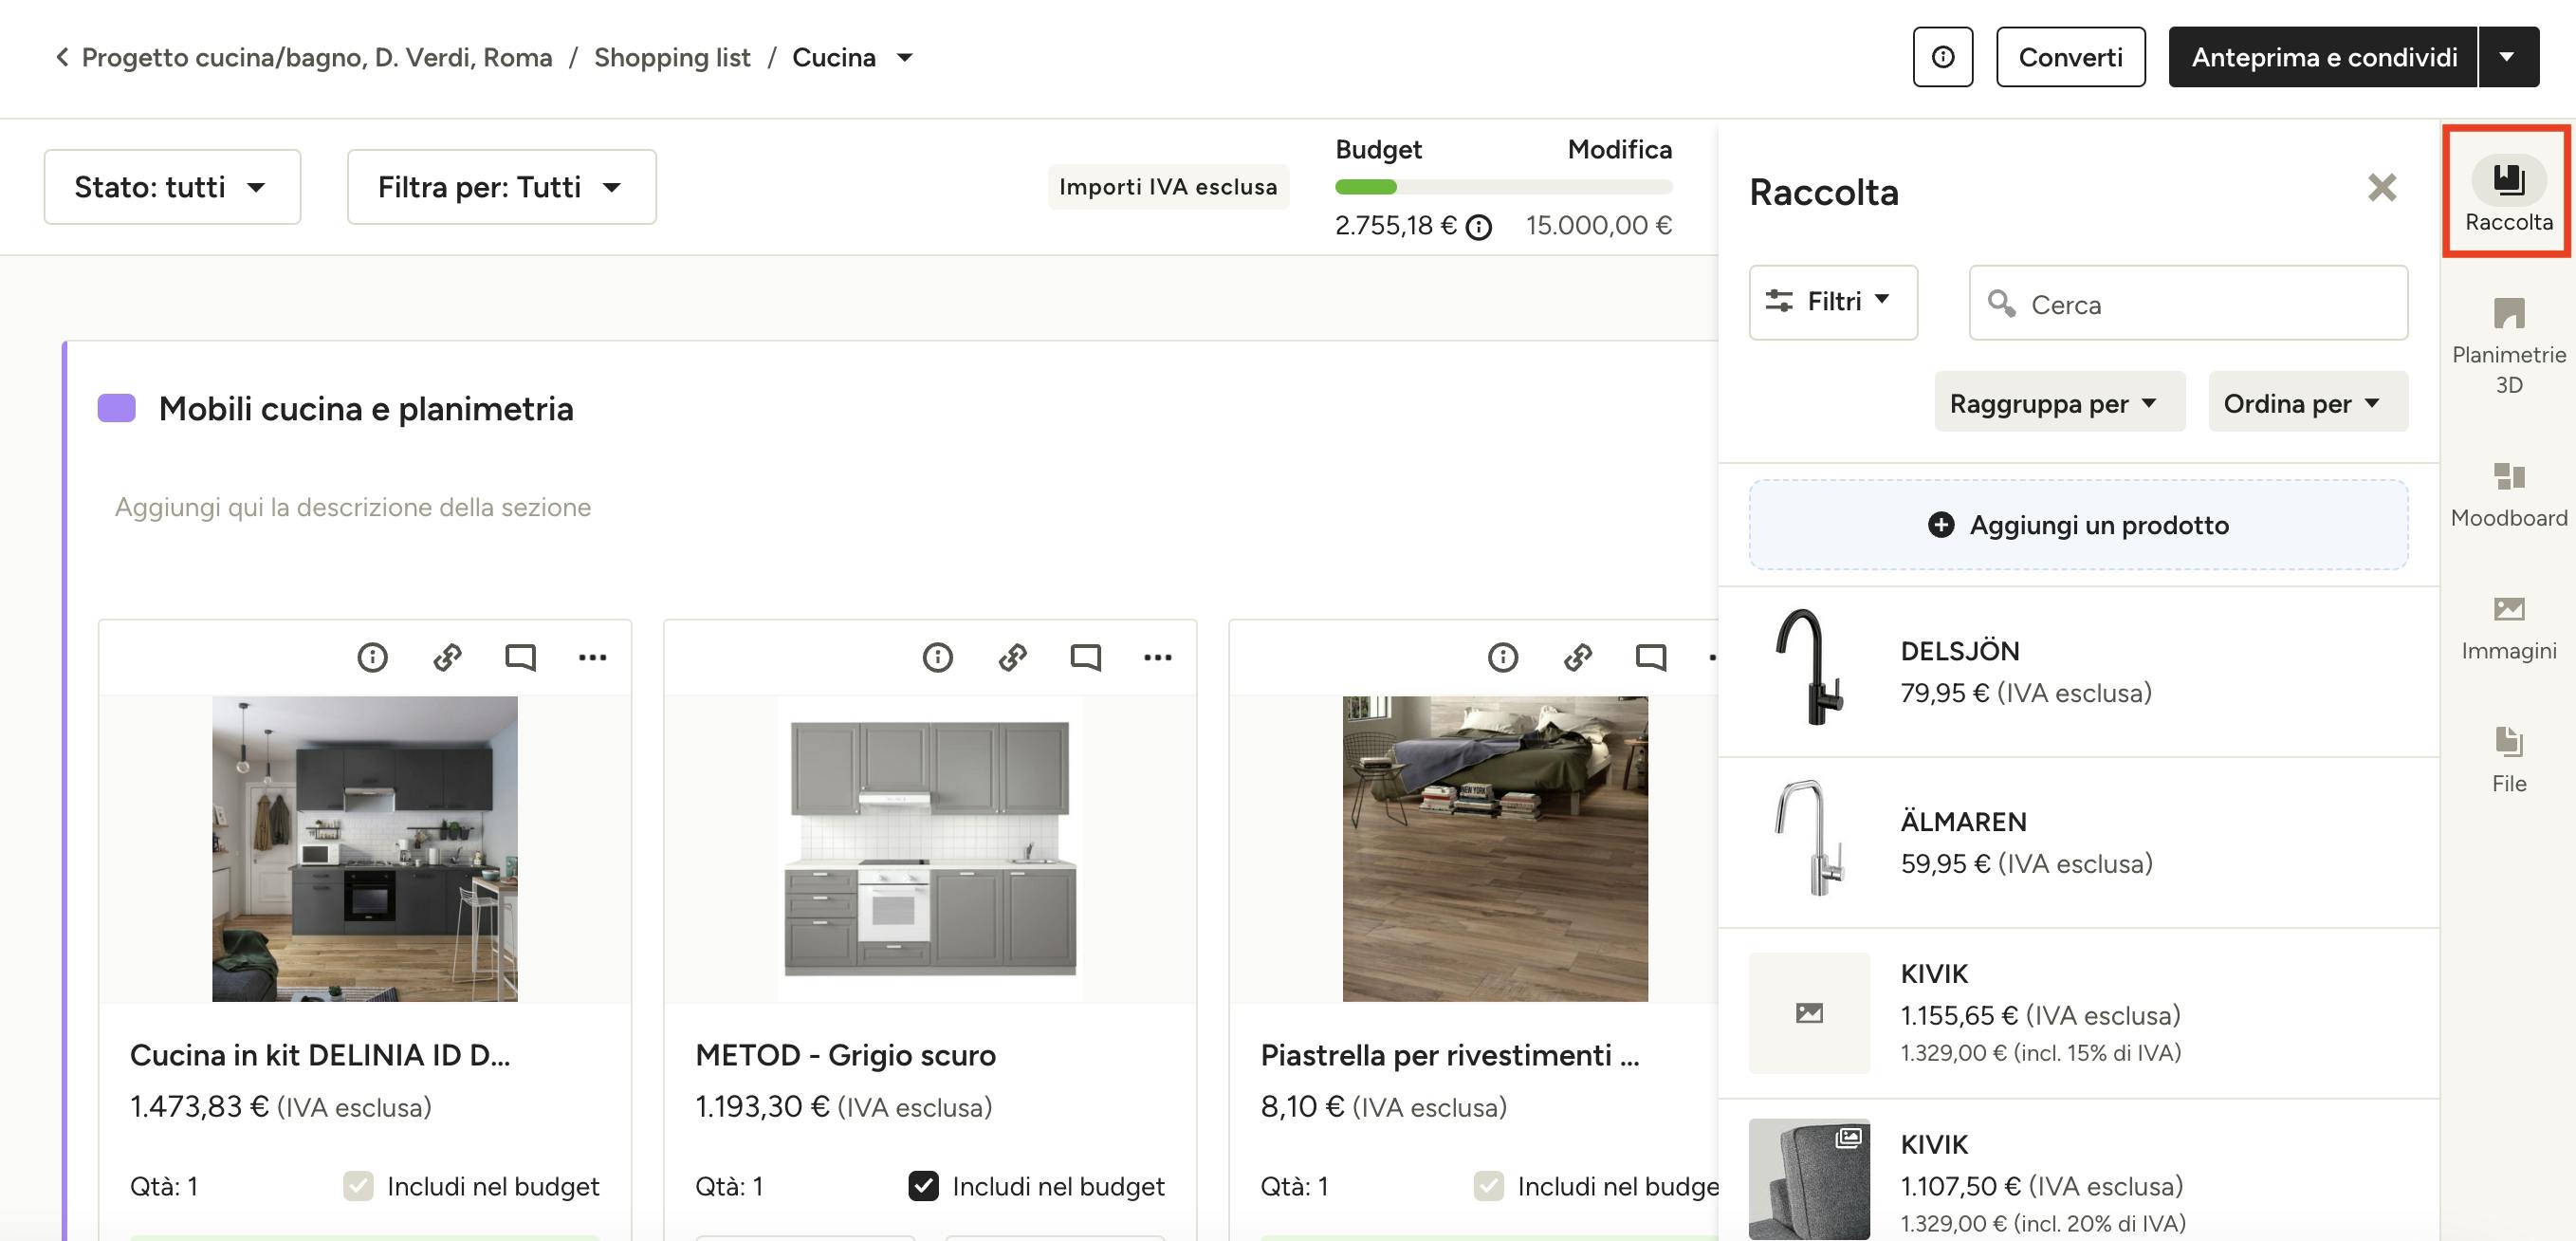This screenshot has width=2576, height=1241.
Task: Open comments on Piastrella per rivestimenti card
Action: tap(1650, 657)
